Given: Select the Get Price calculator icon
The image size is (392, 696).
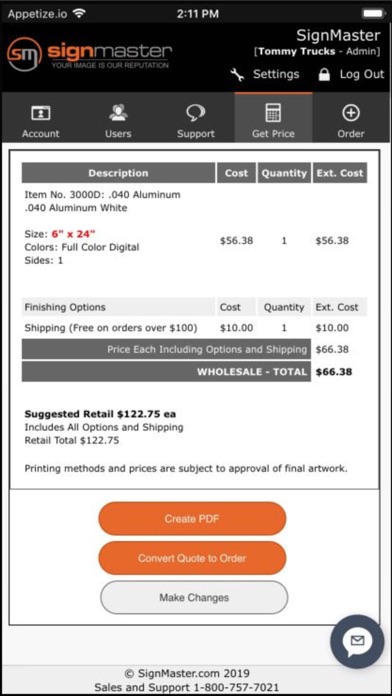Looking at the screenshot, I should (x=273, y=113).
